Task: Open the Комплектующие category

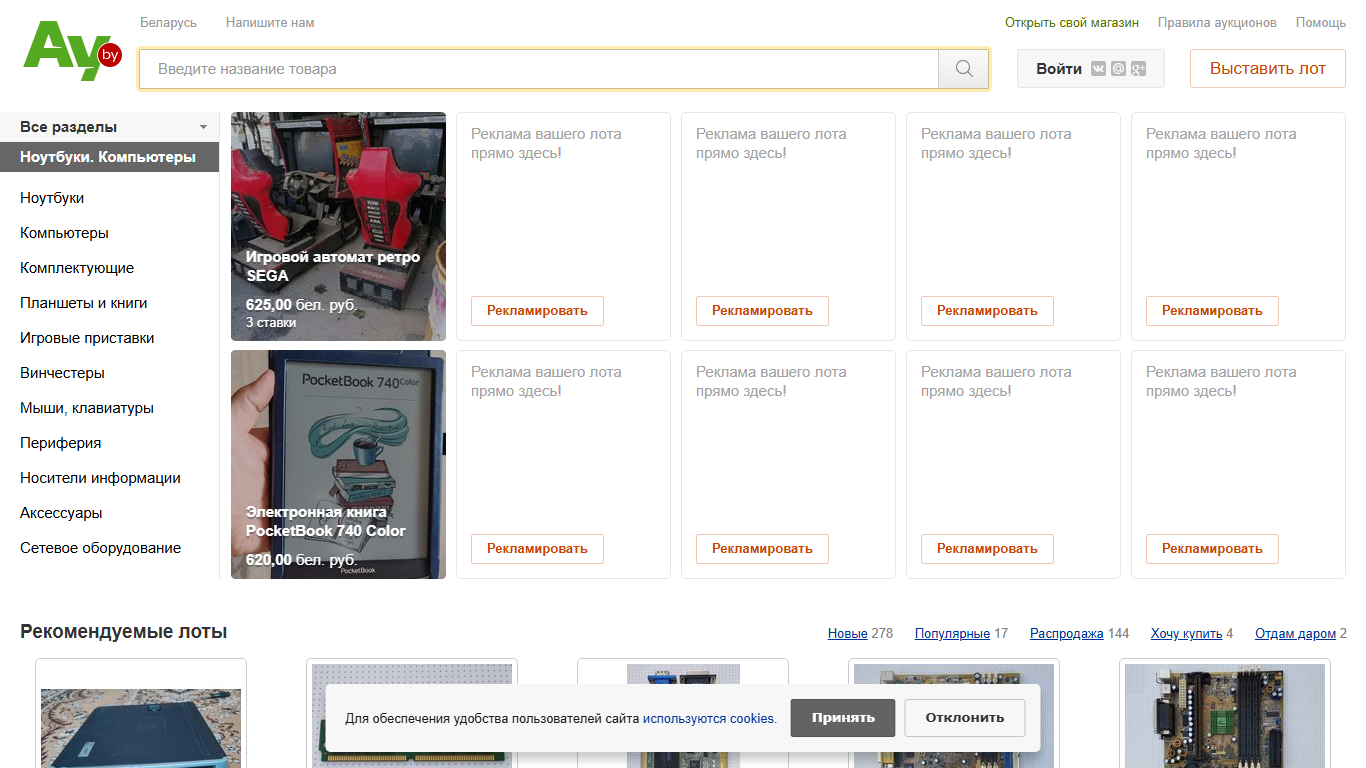Action: coord(77,268)
